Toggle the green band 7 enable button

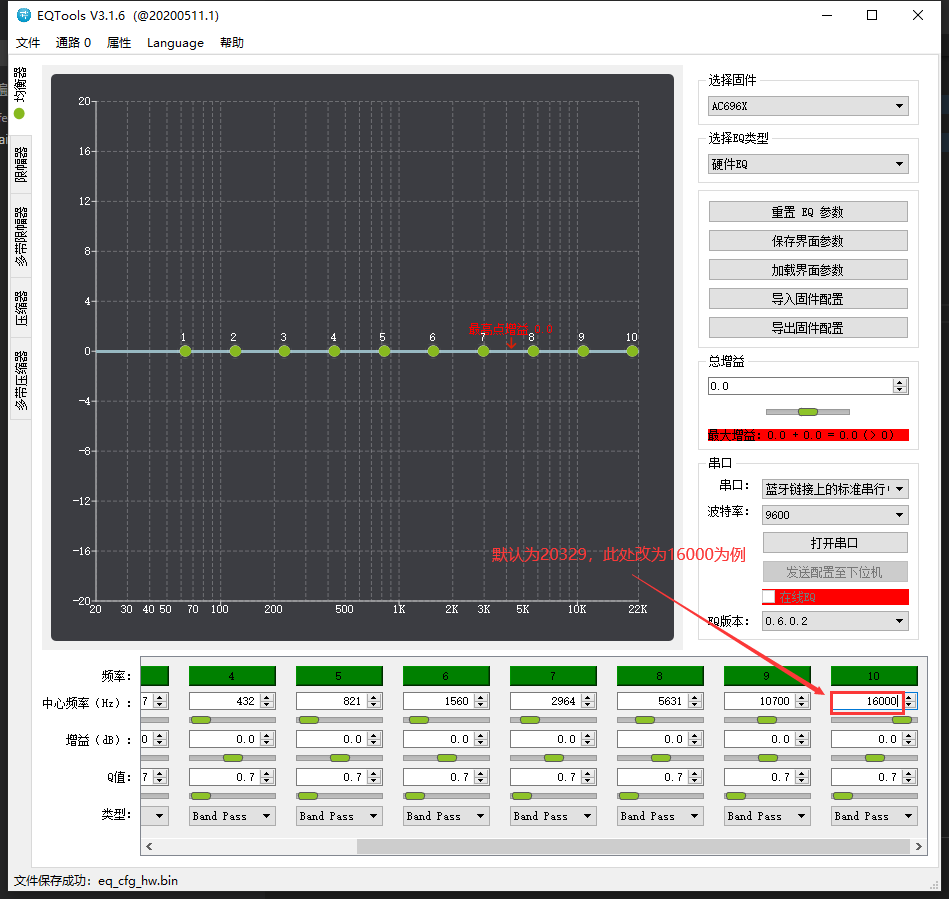(x=553, y=676)
